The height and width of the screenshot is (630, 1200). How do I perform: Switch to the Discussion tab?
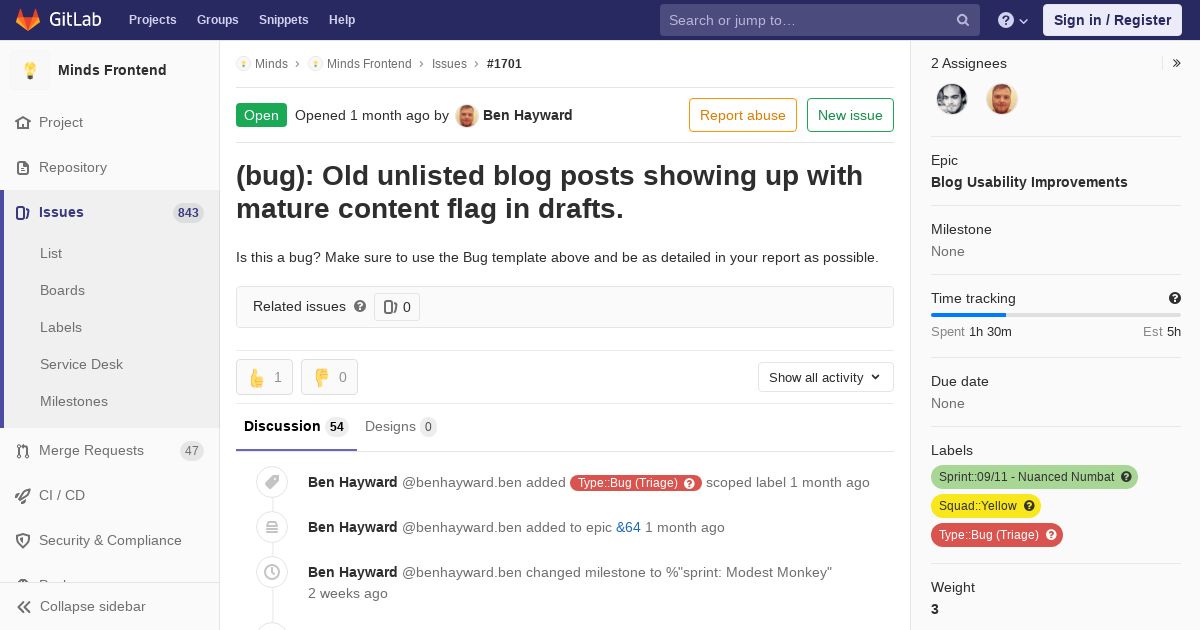[x=296, y=427]
